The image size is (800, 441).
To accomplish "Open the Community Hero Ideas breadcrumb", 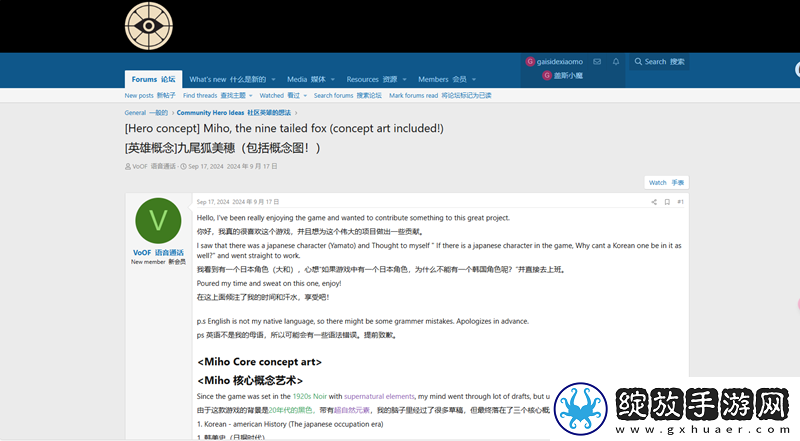I will [x=234, y=113].
